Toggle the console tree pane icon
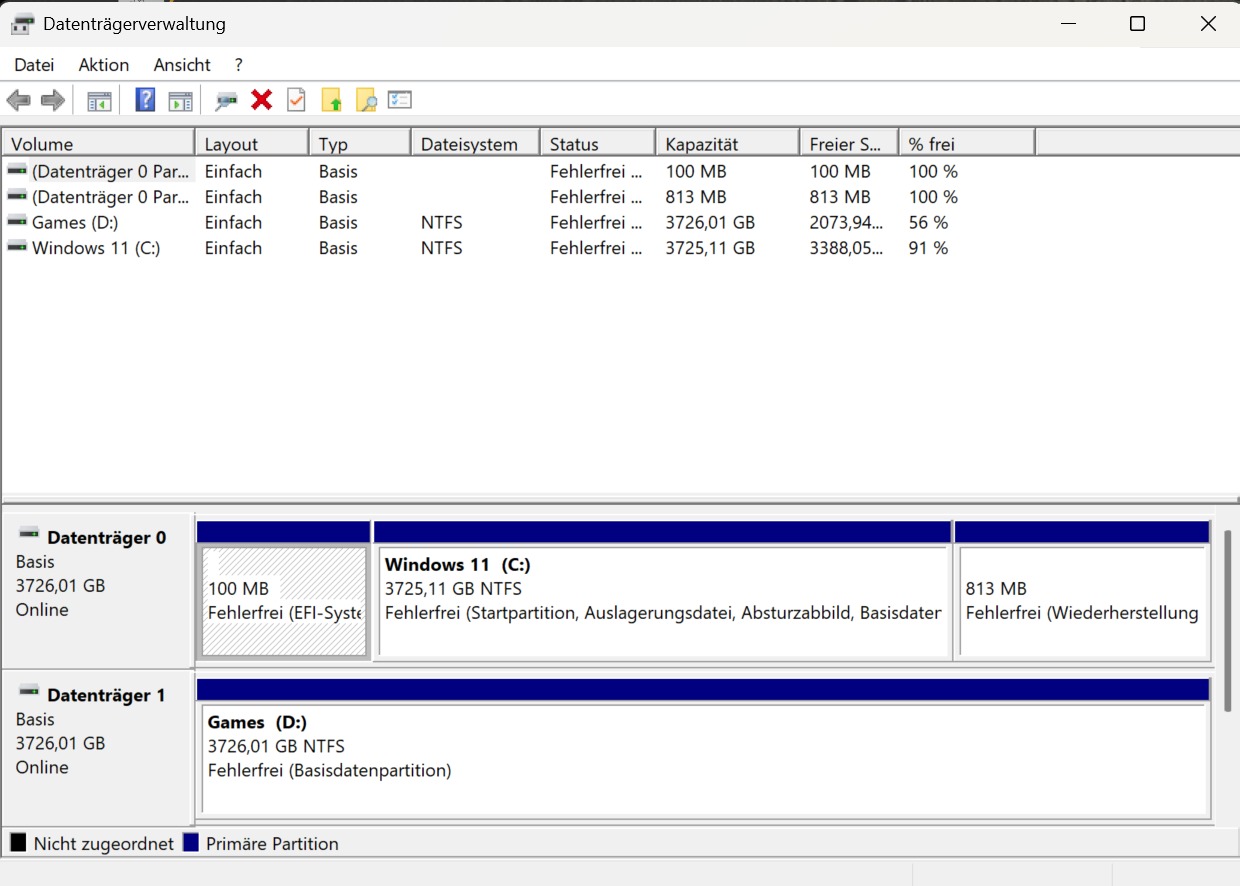 [x=99, y=100]
